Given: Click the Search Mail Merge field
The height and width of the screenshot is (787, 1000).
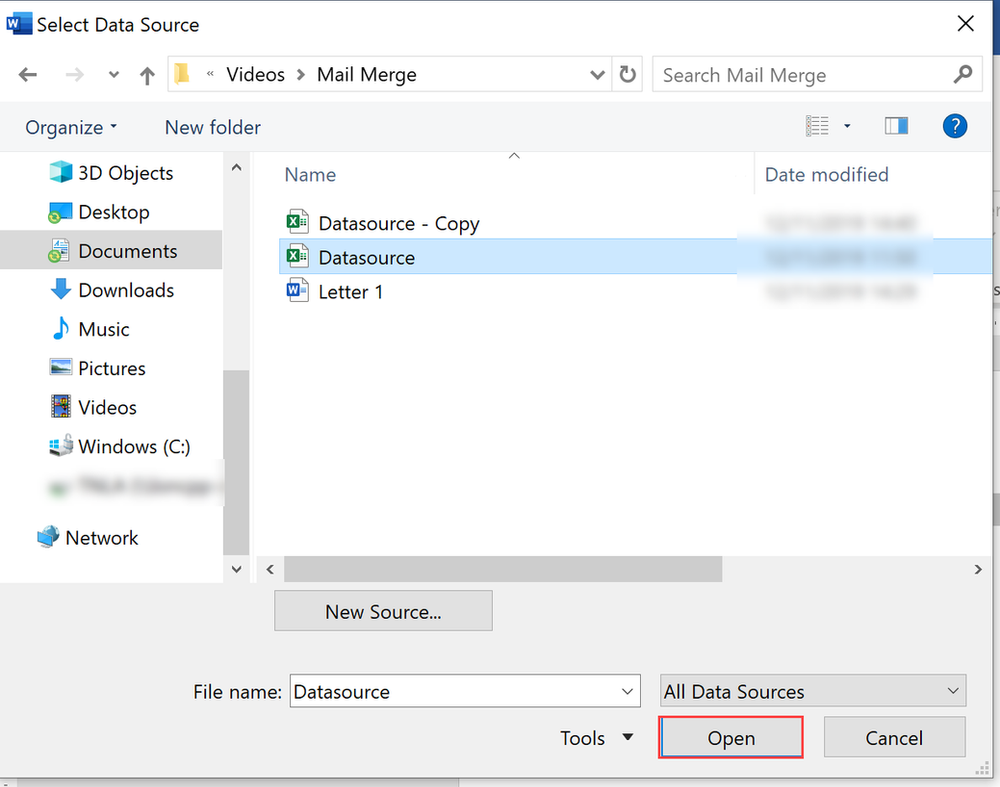Looking at the screenshot, I should 800,75.
